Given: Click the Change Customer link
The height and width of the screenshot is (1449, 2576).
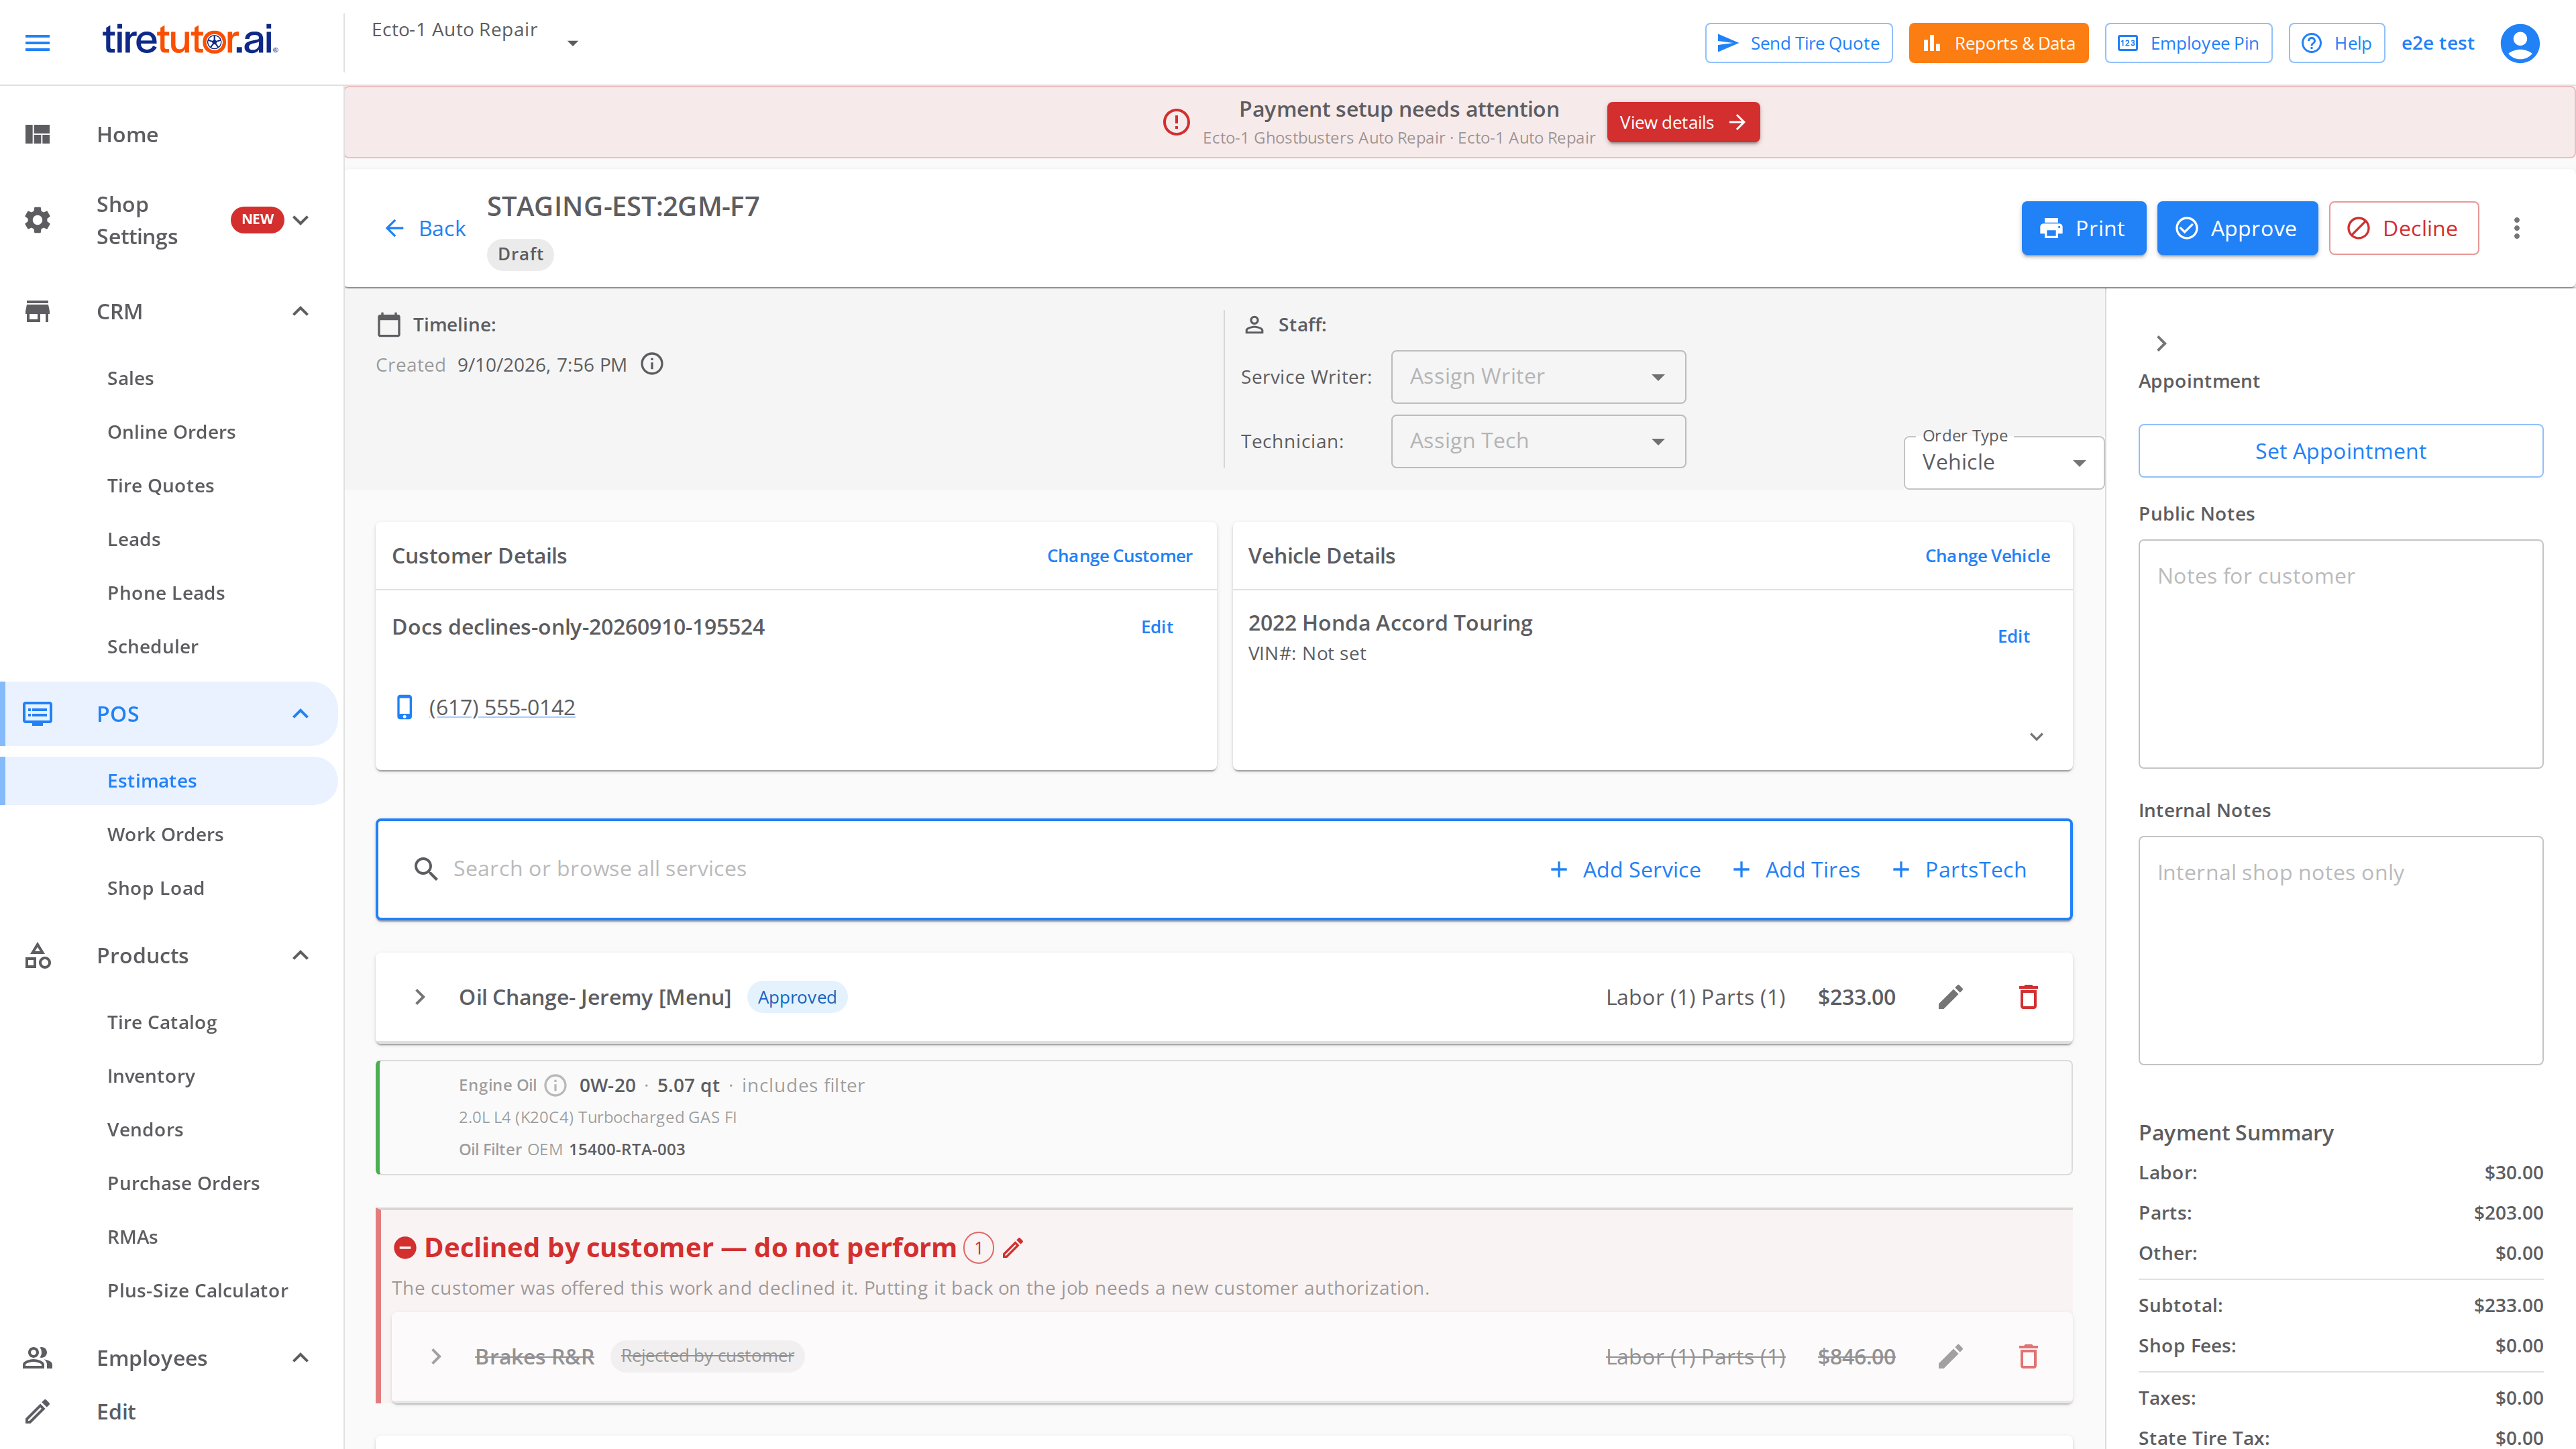Looking at the screenshot, I should coord(1119,555).
